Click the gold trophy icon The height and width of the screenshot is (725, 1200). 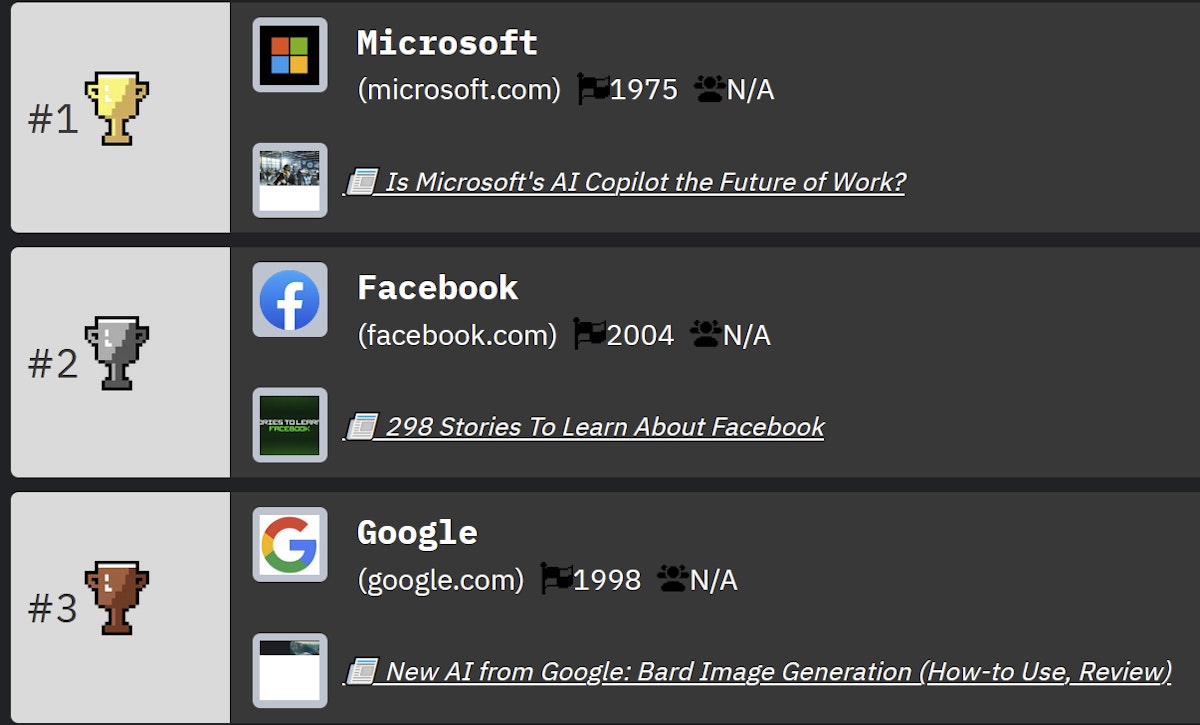click(x=117, y=108)
